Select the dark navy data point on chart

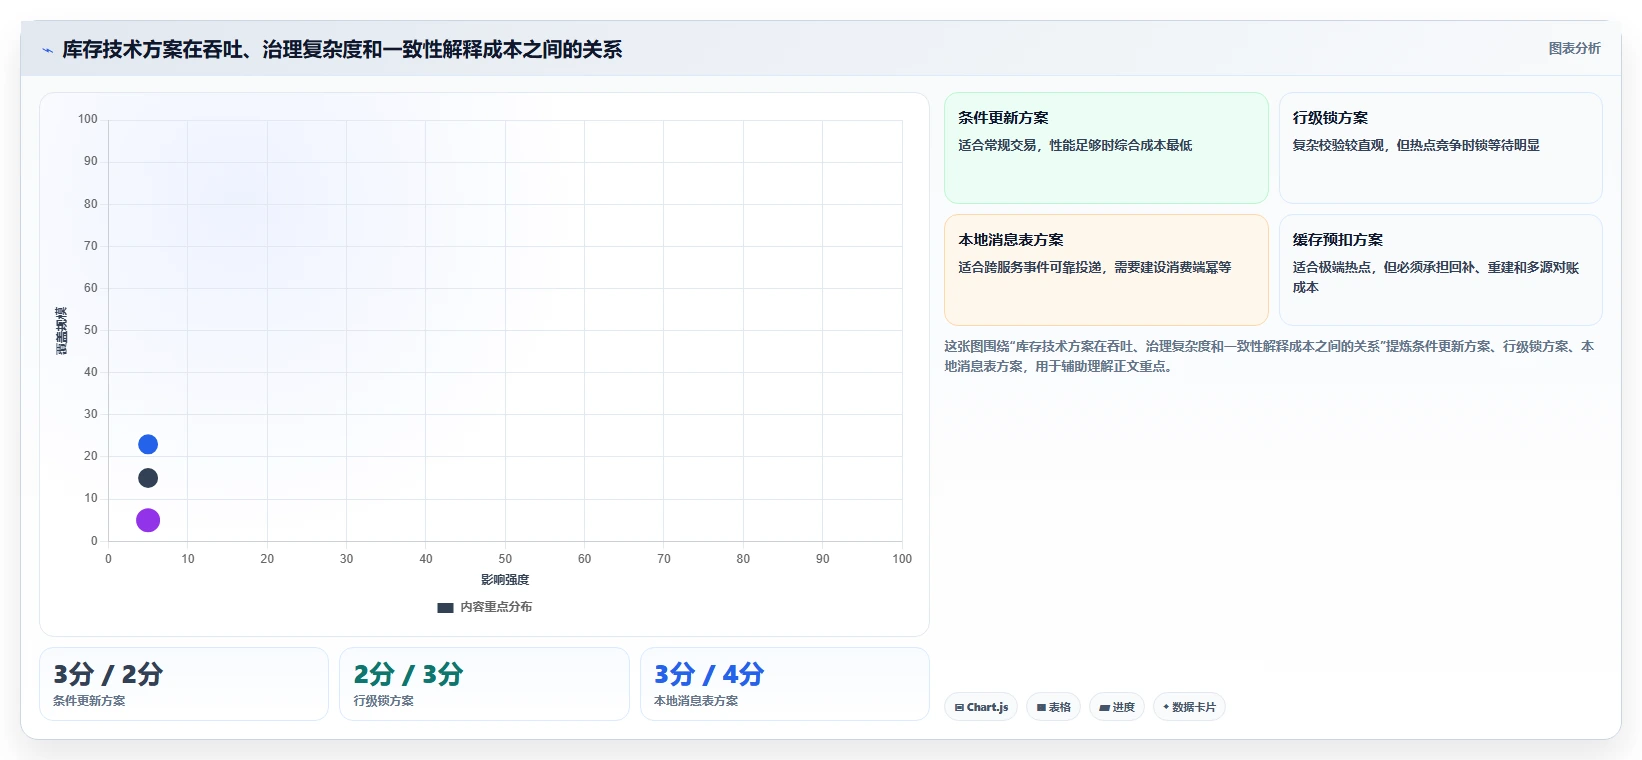point(148,478)
